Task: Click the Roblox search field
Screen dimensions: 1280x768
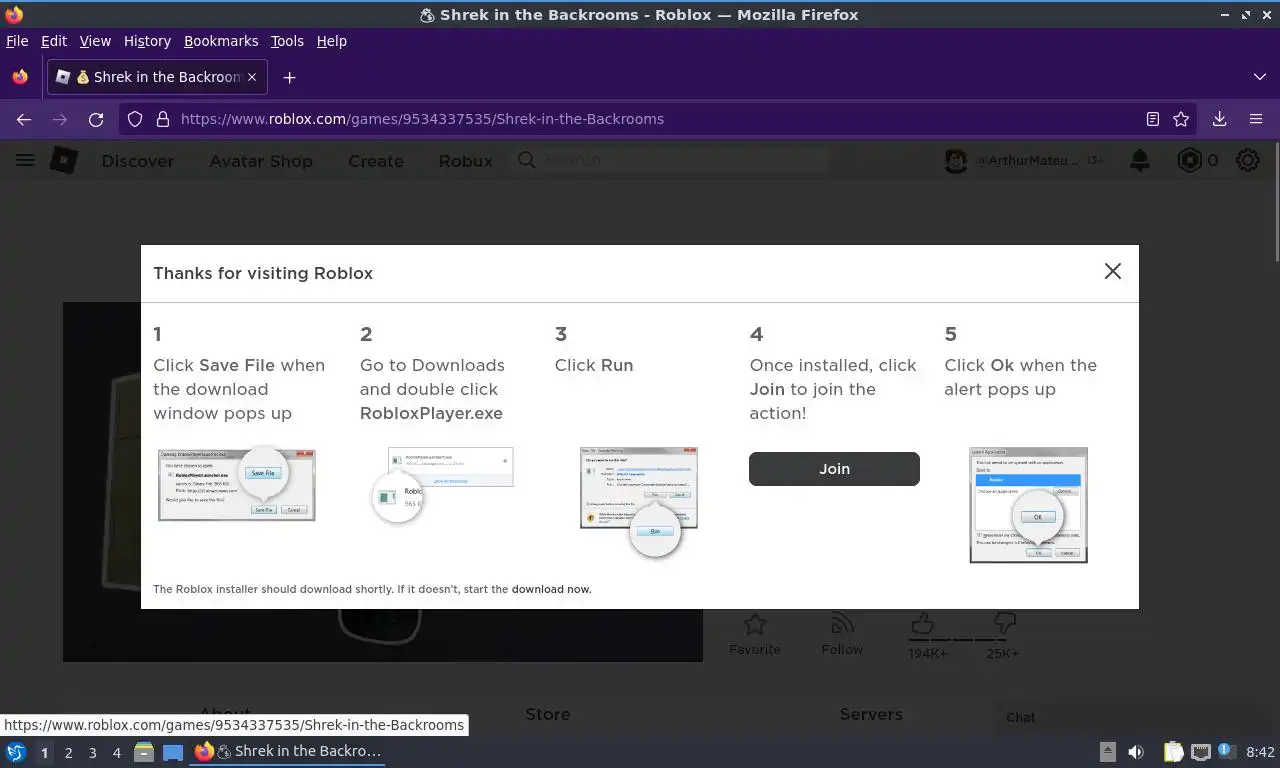Action: [x=670, y=160]
